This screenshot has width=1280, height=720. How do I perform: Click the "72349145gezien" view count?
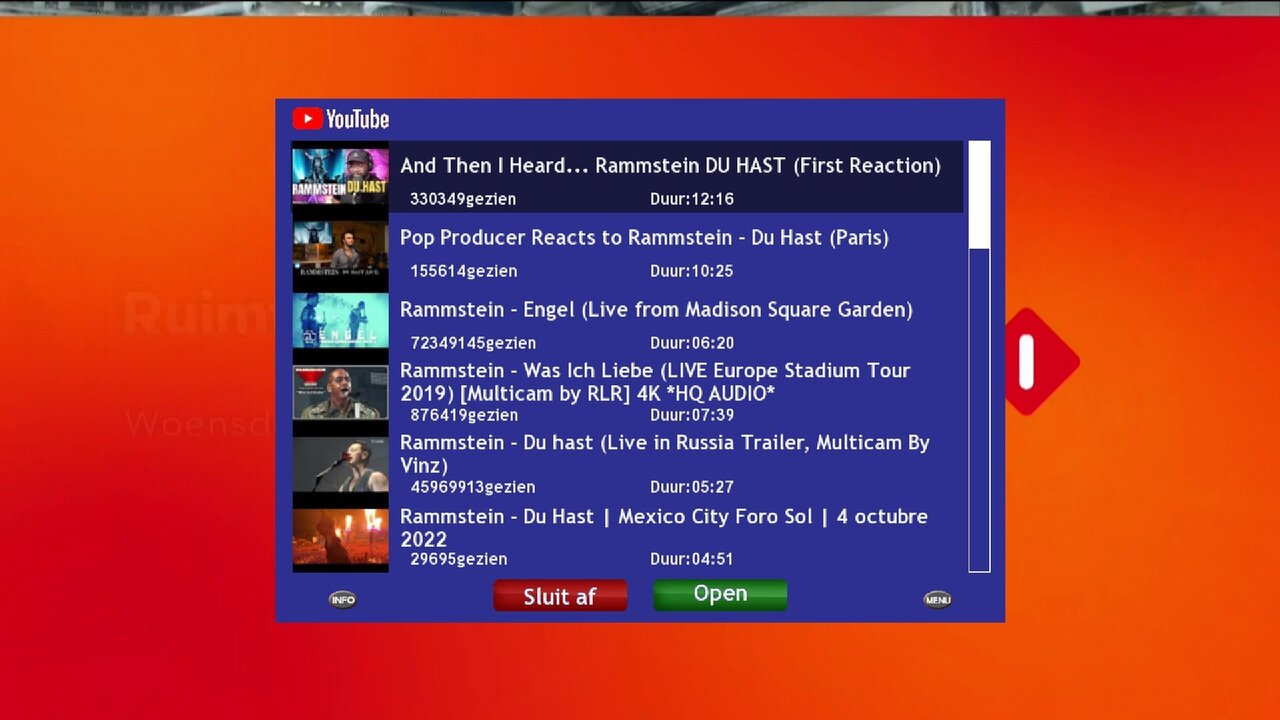click(473, 343)
